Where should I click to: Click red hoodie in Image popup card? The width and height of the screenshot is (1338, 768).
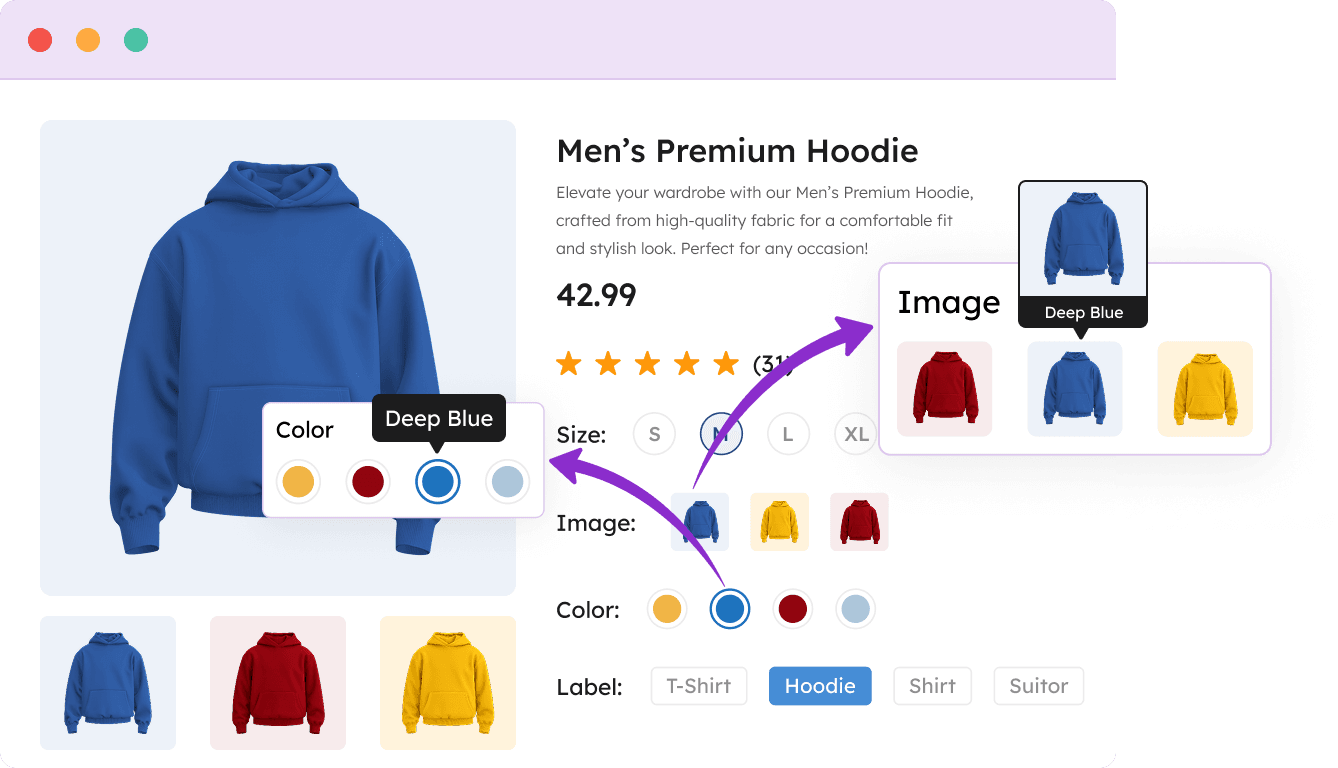(944, 389)
